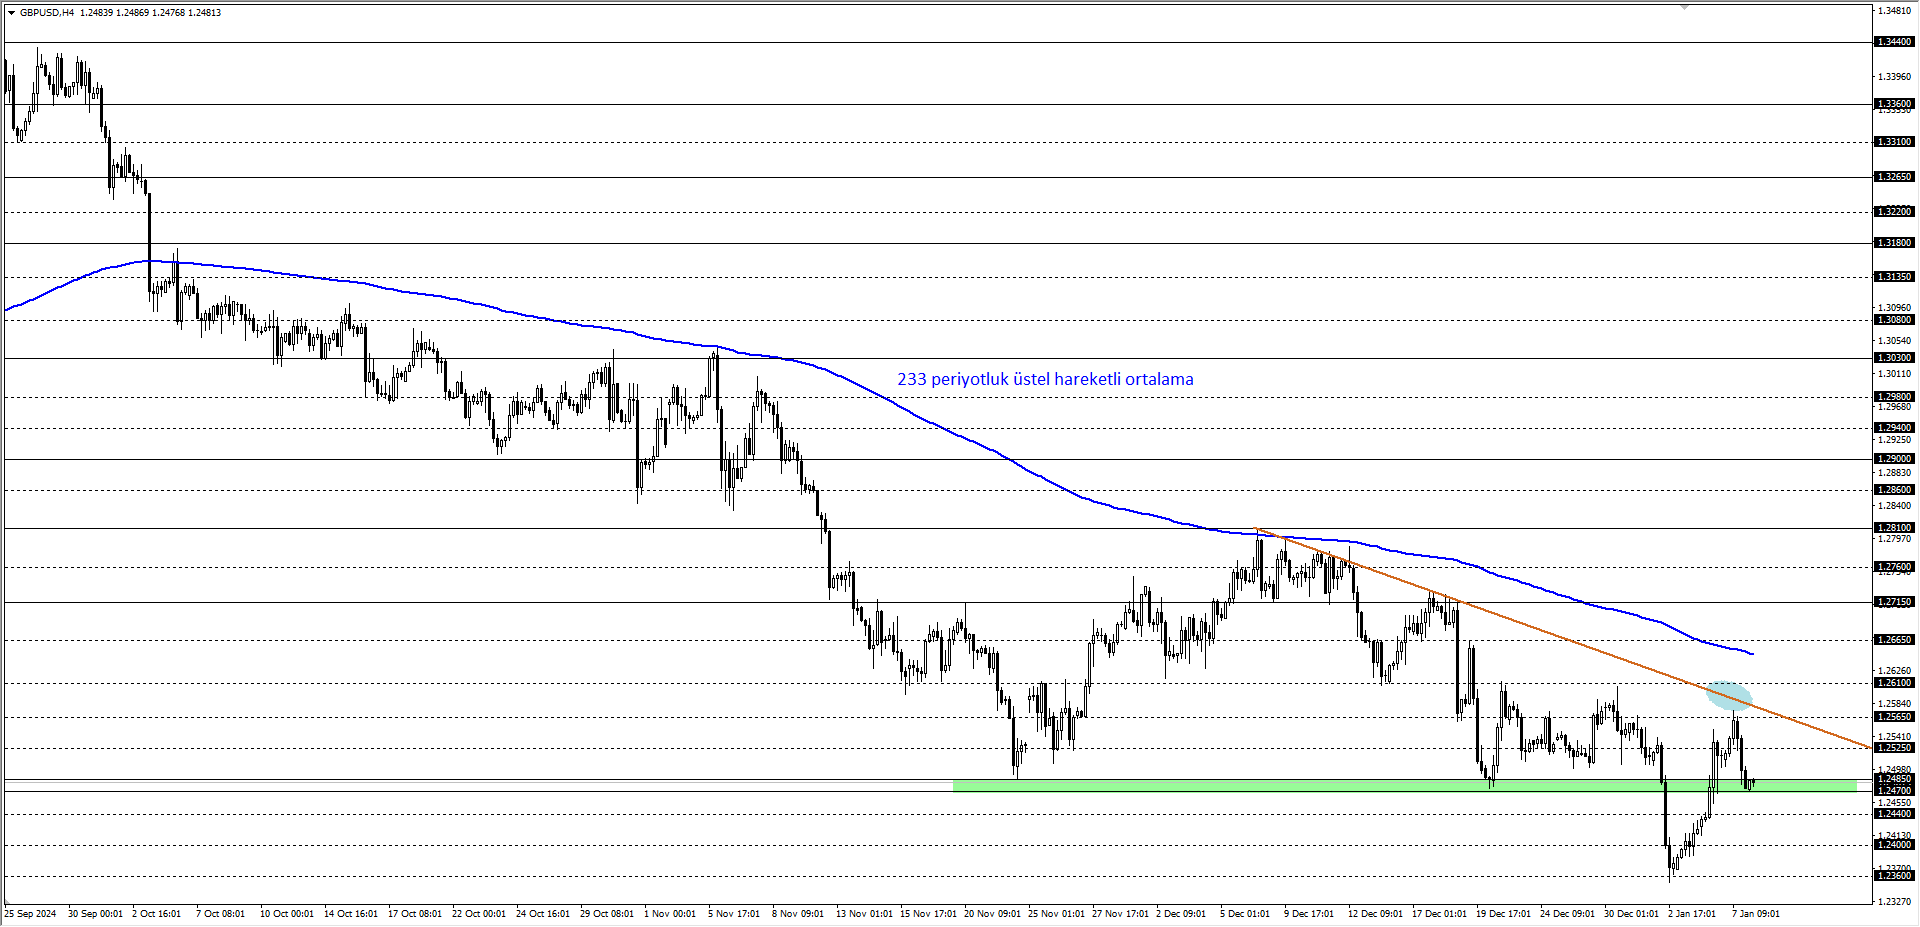Click the '12 Dec 09:01' time axis label
This screenshot has height=927, width=1920.
click(x=1376, y=914)
